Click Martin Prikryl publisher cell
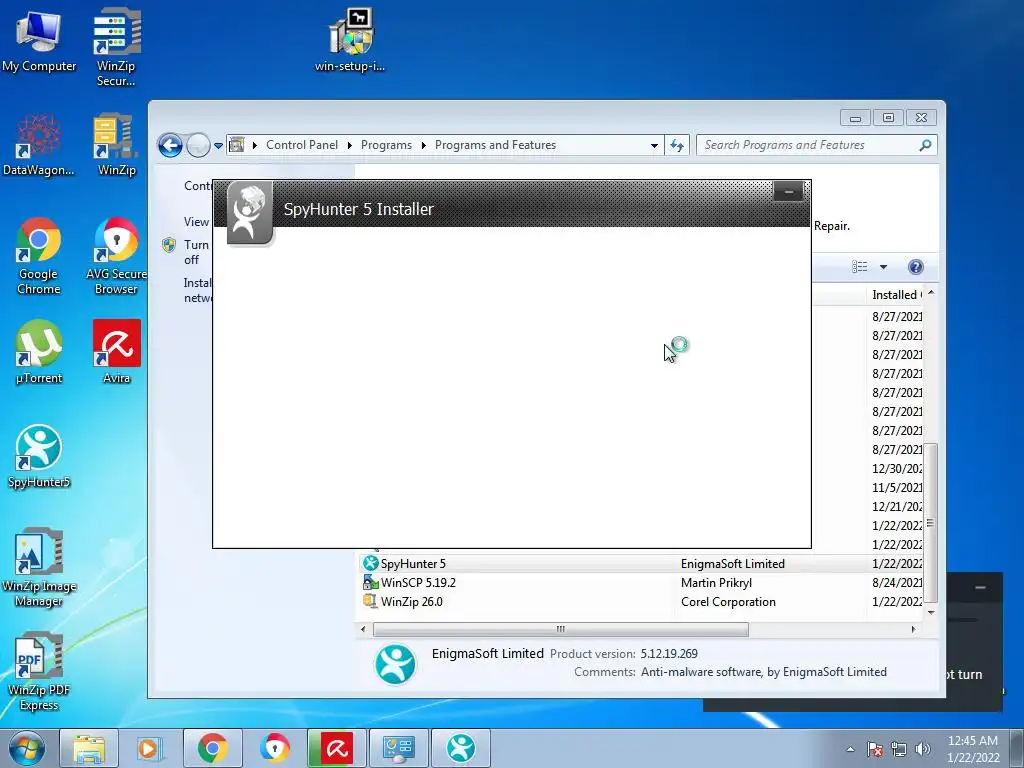 click(716, 582)
